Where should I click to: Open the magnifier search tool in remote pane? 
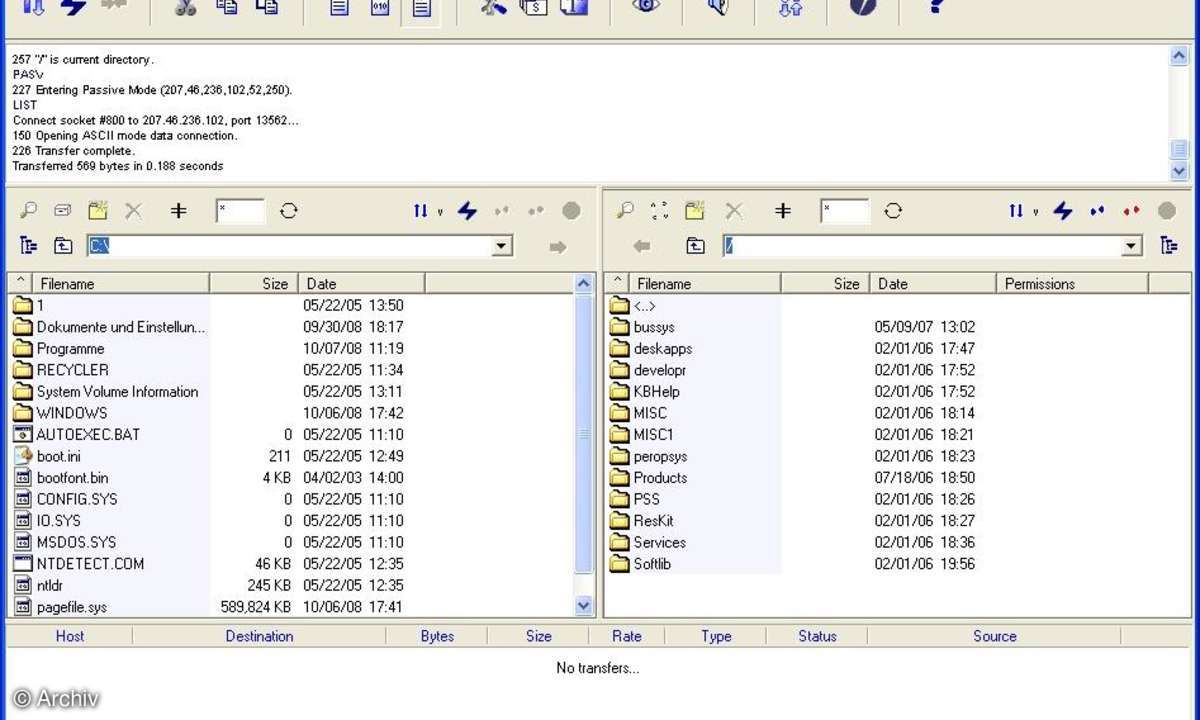[625, 211]
